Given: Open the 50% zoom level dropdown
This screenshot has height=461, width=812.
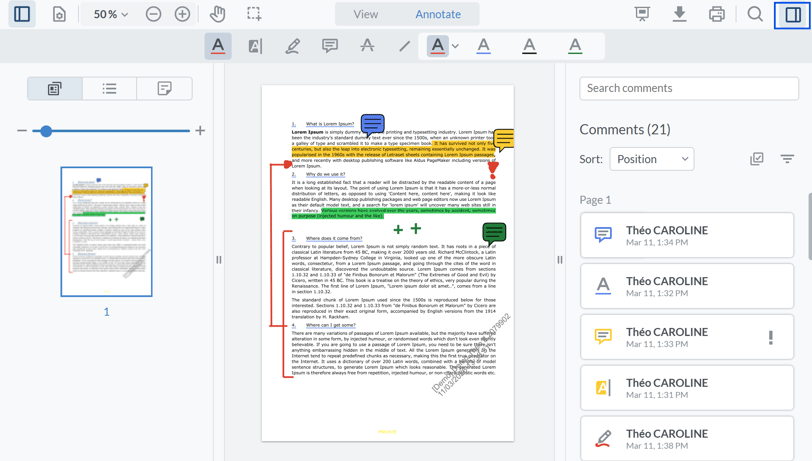Looking at the screenshot, I should tap(110, 15).
